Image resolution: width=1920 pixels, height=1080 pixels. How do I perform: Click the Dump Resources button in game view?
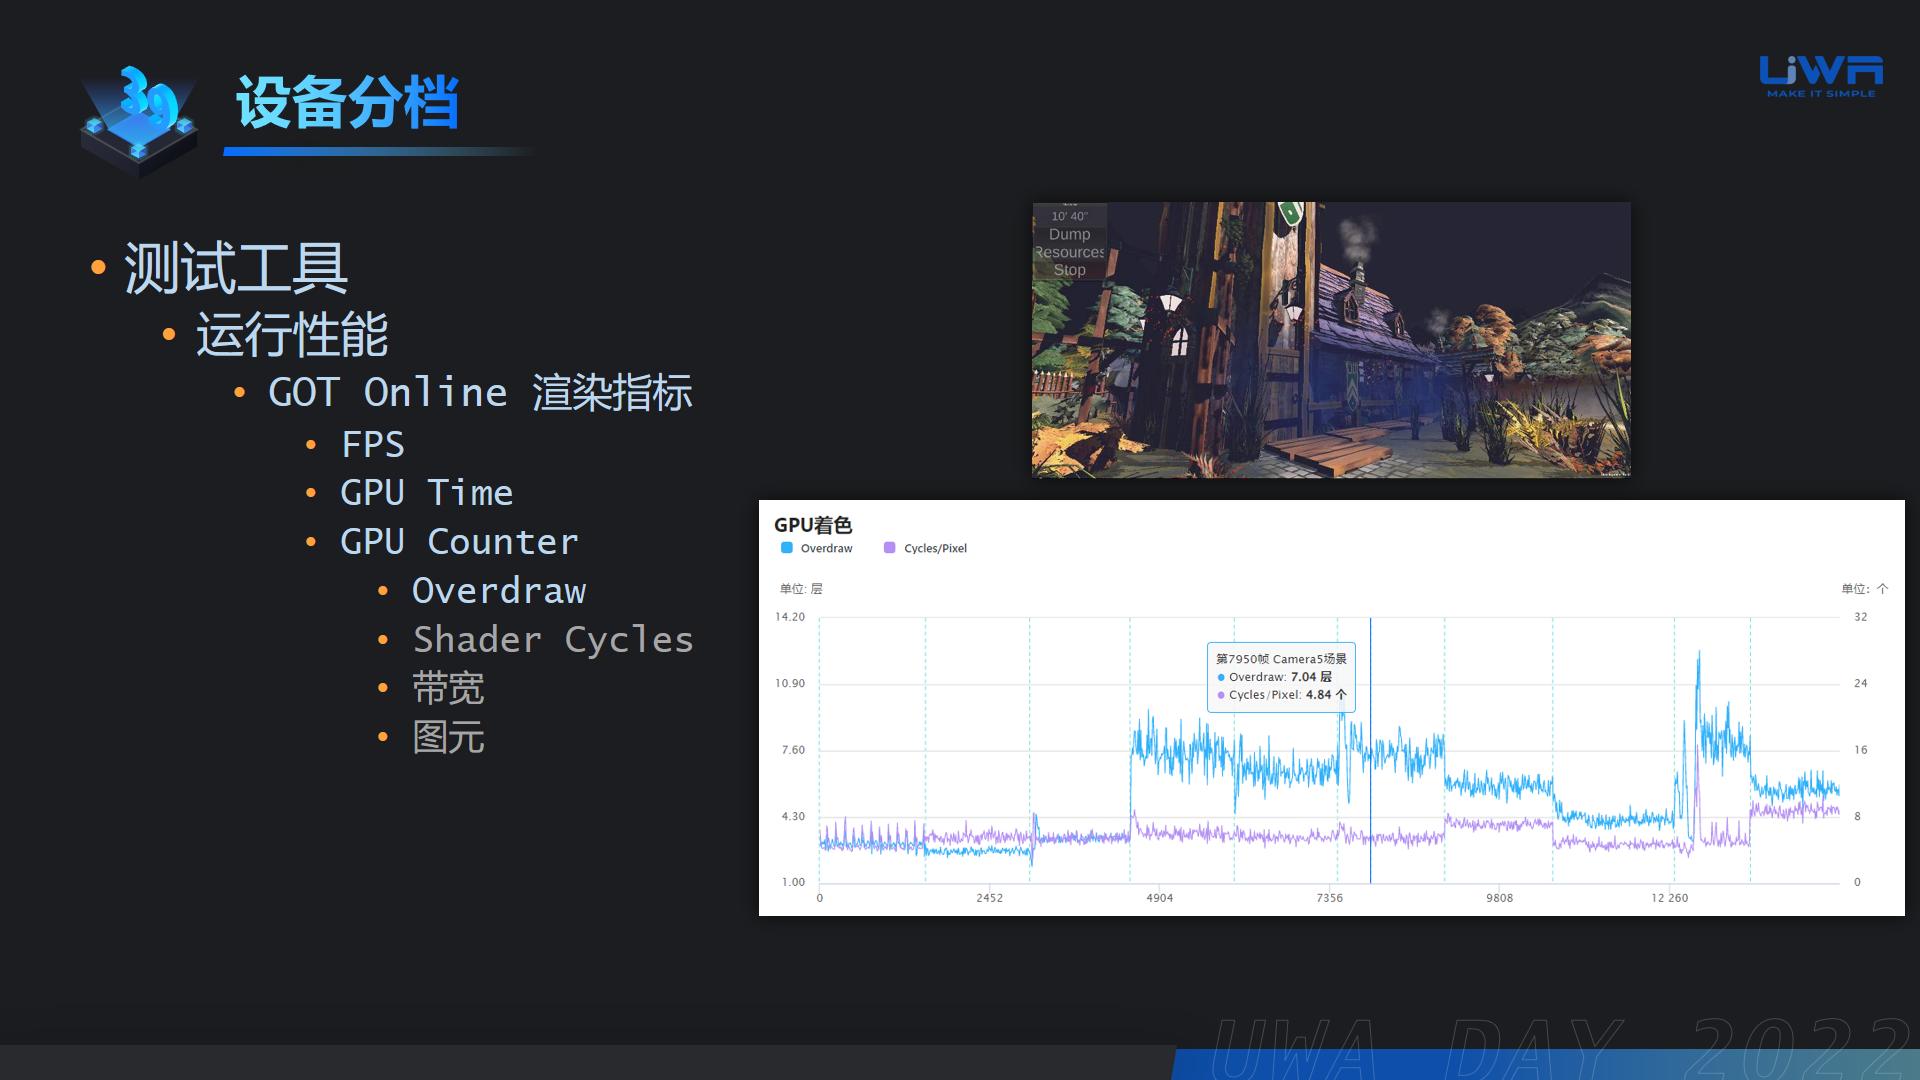coord(1070,243)
